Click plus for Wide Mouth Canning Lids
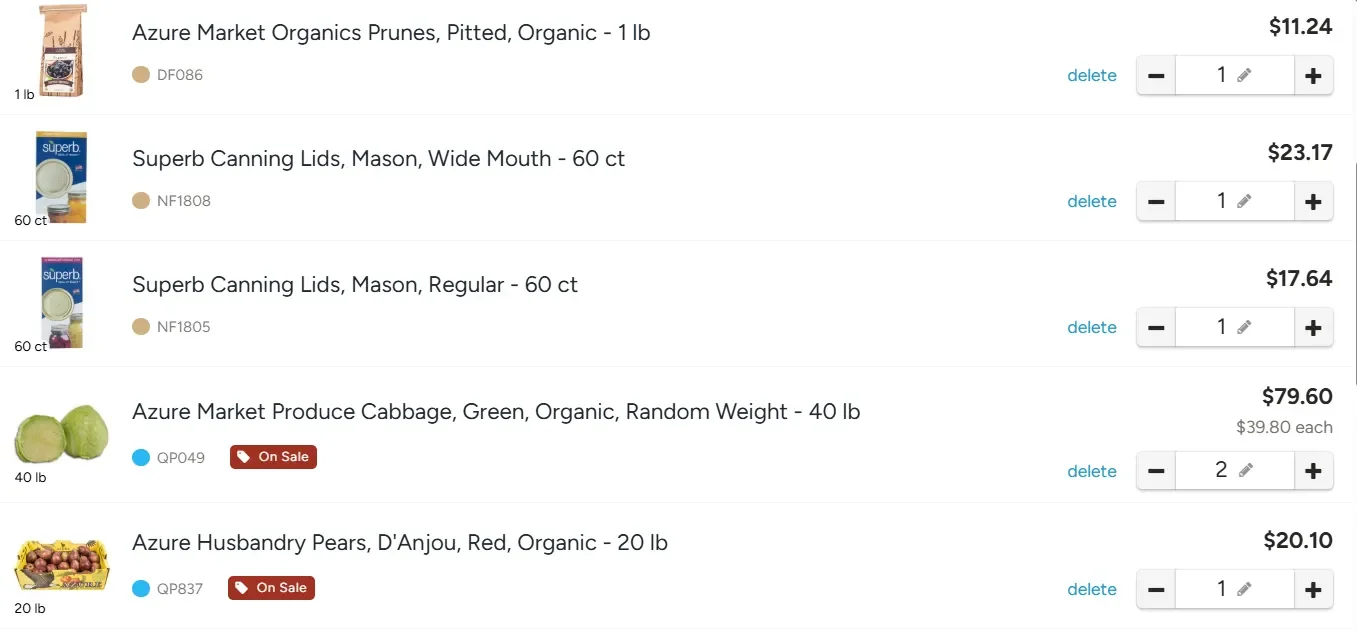Screen dimensions: 1357x633 1313,201
